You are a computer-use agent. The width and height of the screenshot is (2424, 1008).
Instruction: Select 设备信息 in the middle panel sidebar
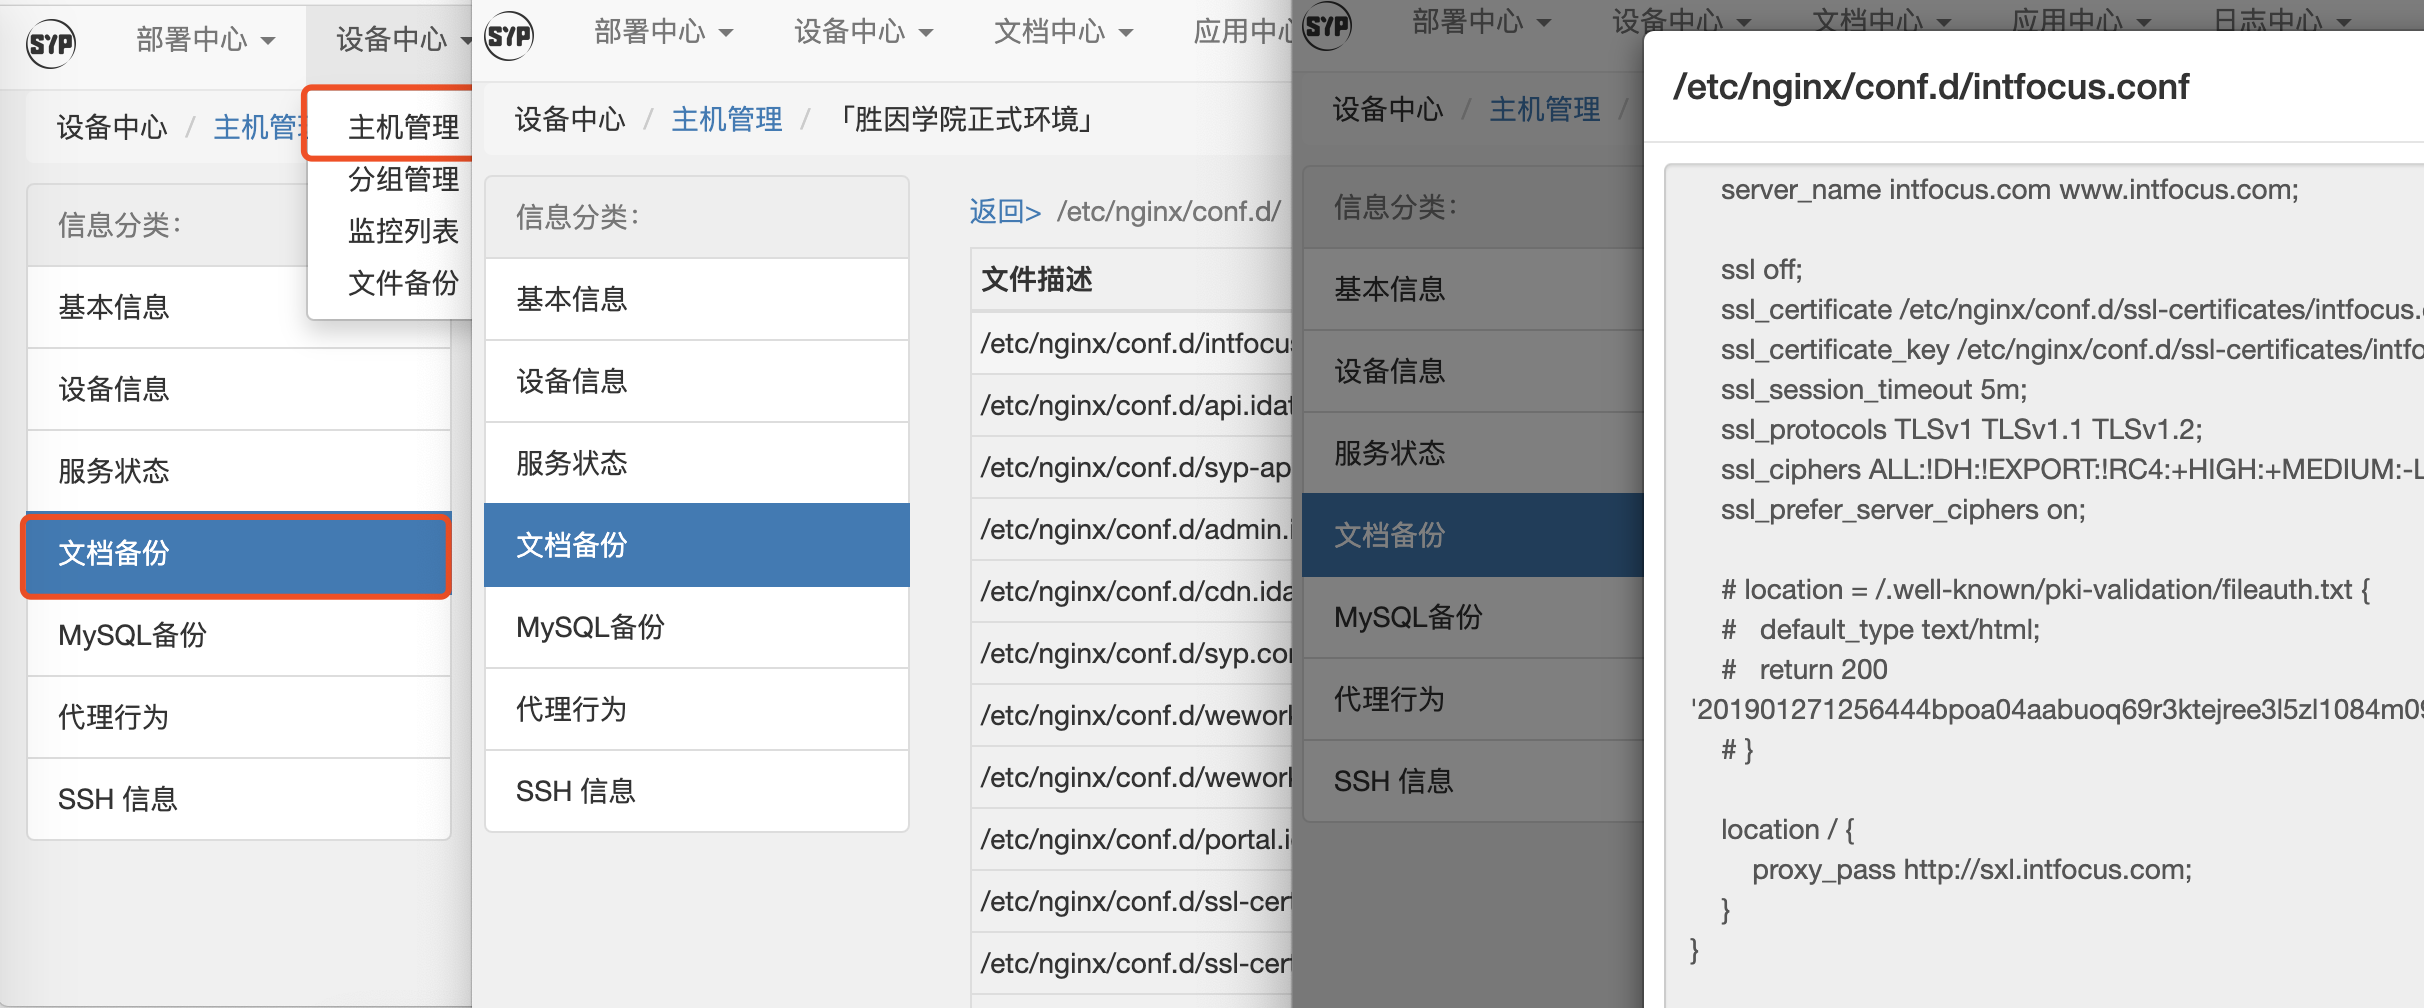[697, 381]
